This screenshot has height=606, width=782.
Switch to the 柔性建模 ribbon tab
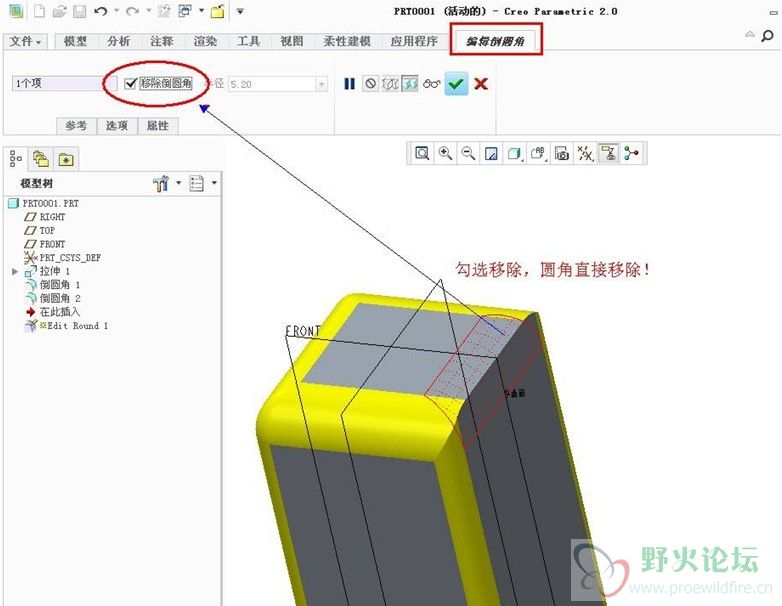point(347,41)
